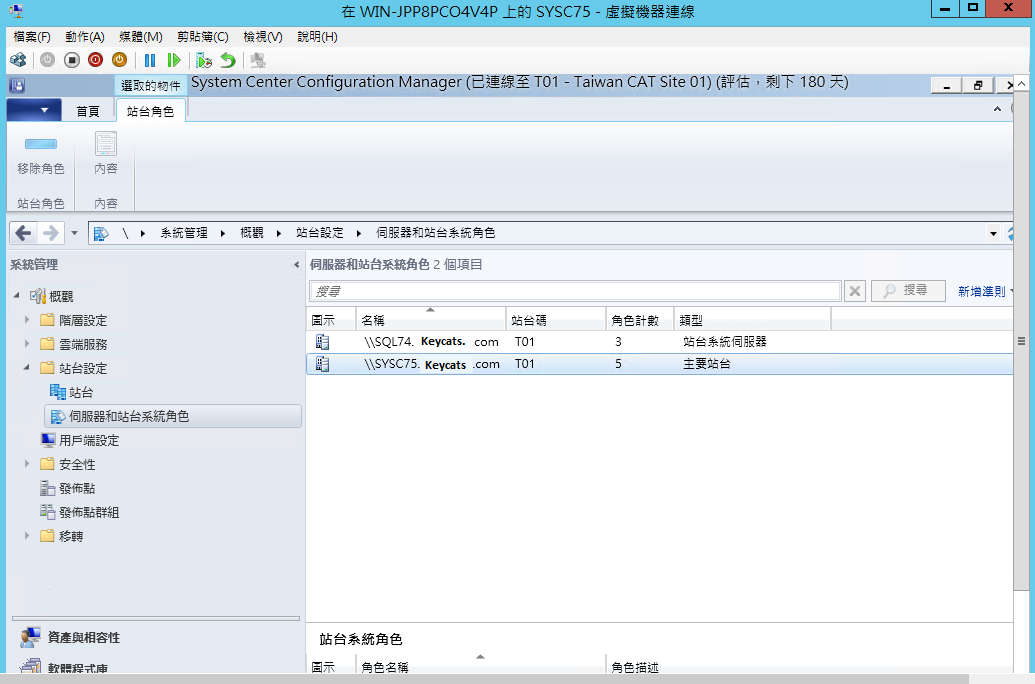Click the green Reset VM icon

coord(174,60)
